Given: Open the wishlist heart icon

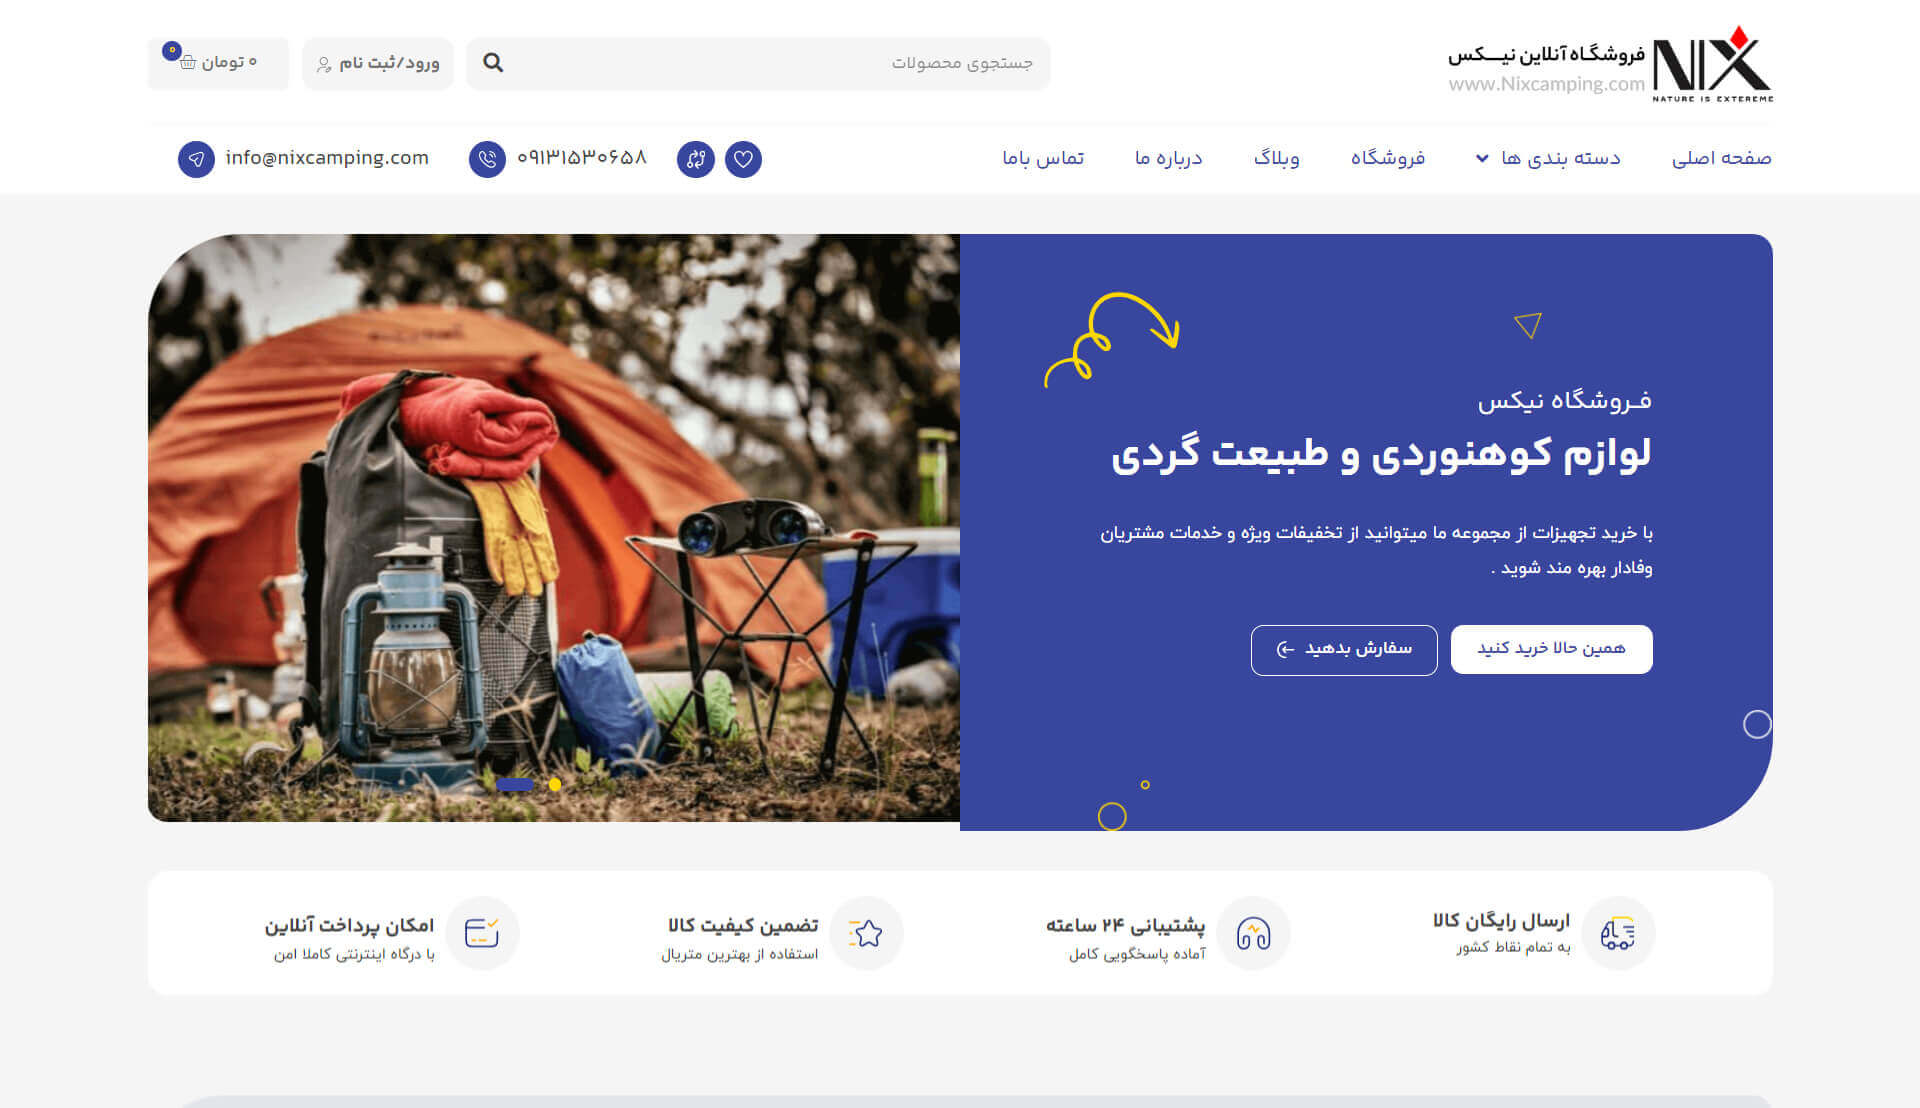Looking at the screenshot, I should (x=743, y=159).
